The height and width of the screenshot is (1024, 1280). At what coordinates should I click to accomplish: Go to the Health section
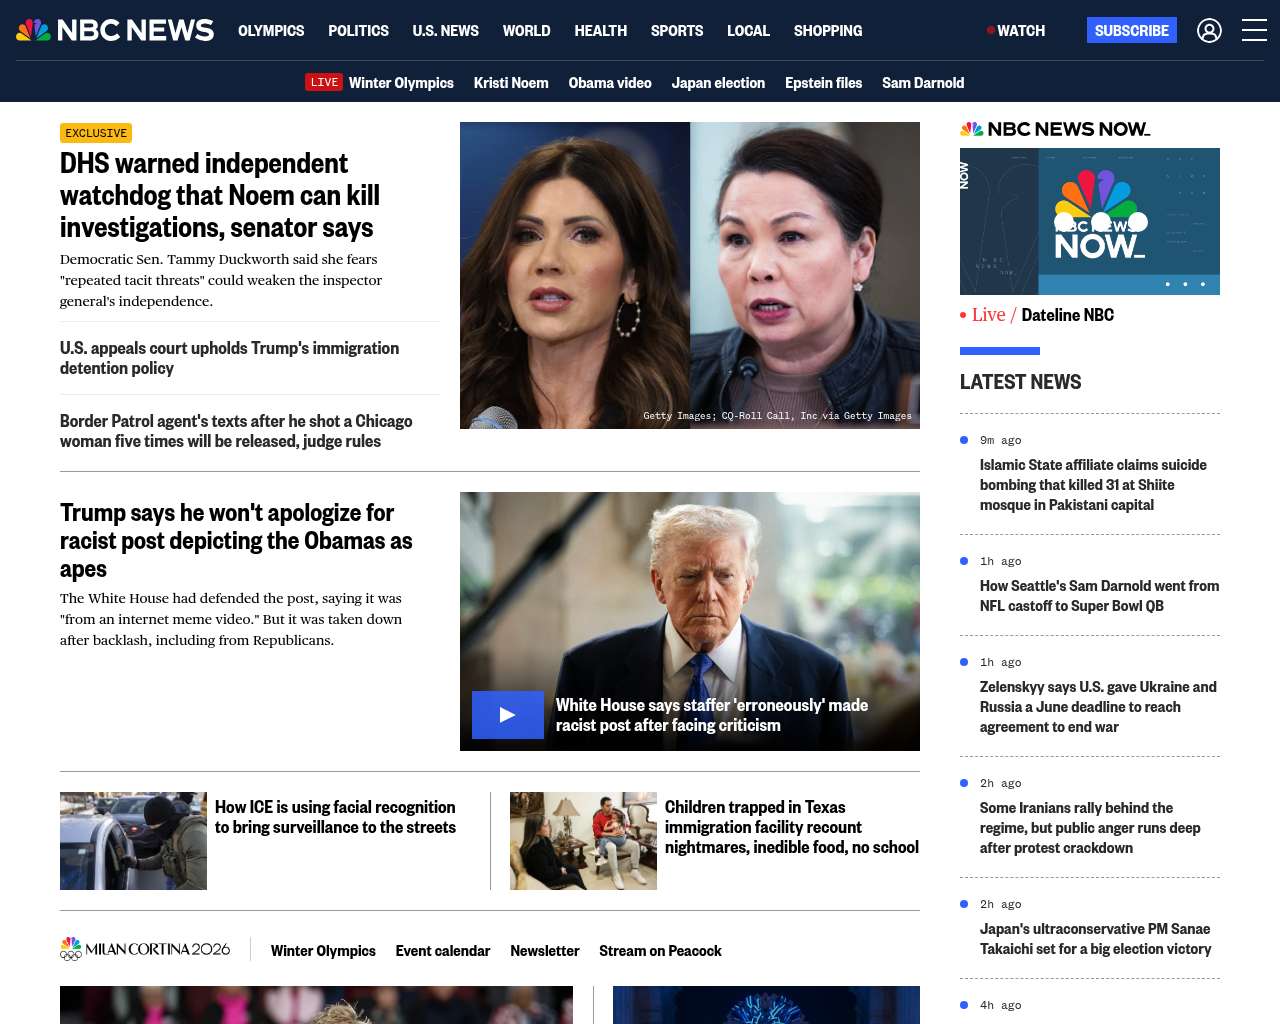600,31
